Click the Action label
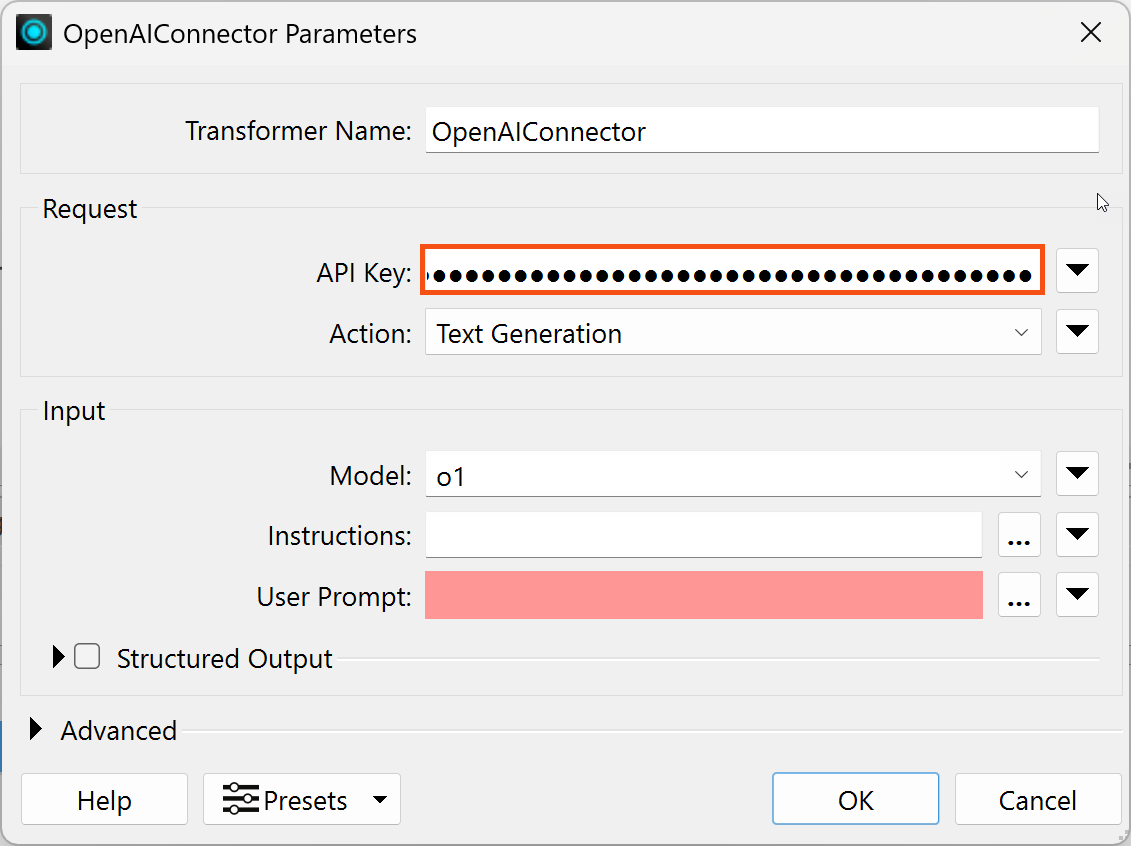 click(x=370, y=334)
